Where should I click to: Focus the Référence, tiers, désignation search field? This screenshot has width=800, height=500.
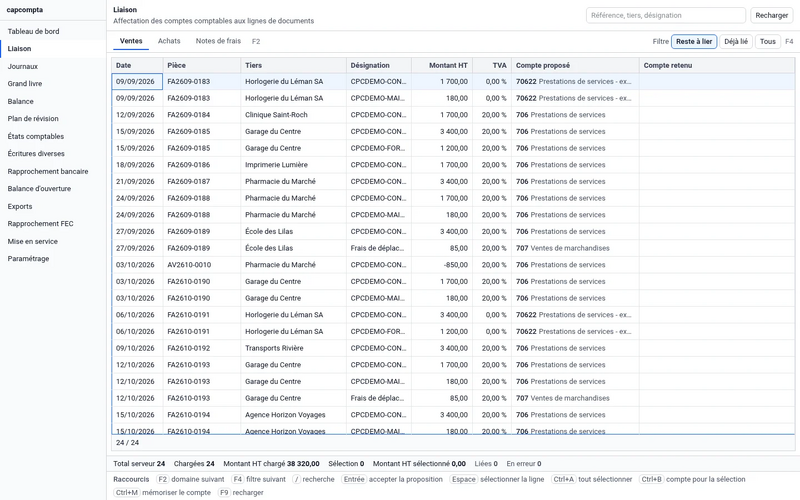665,15
